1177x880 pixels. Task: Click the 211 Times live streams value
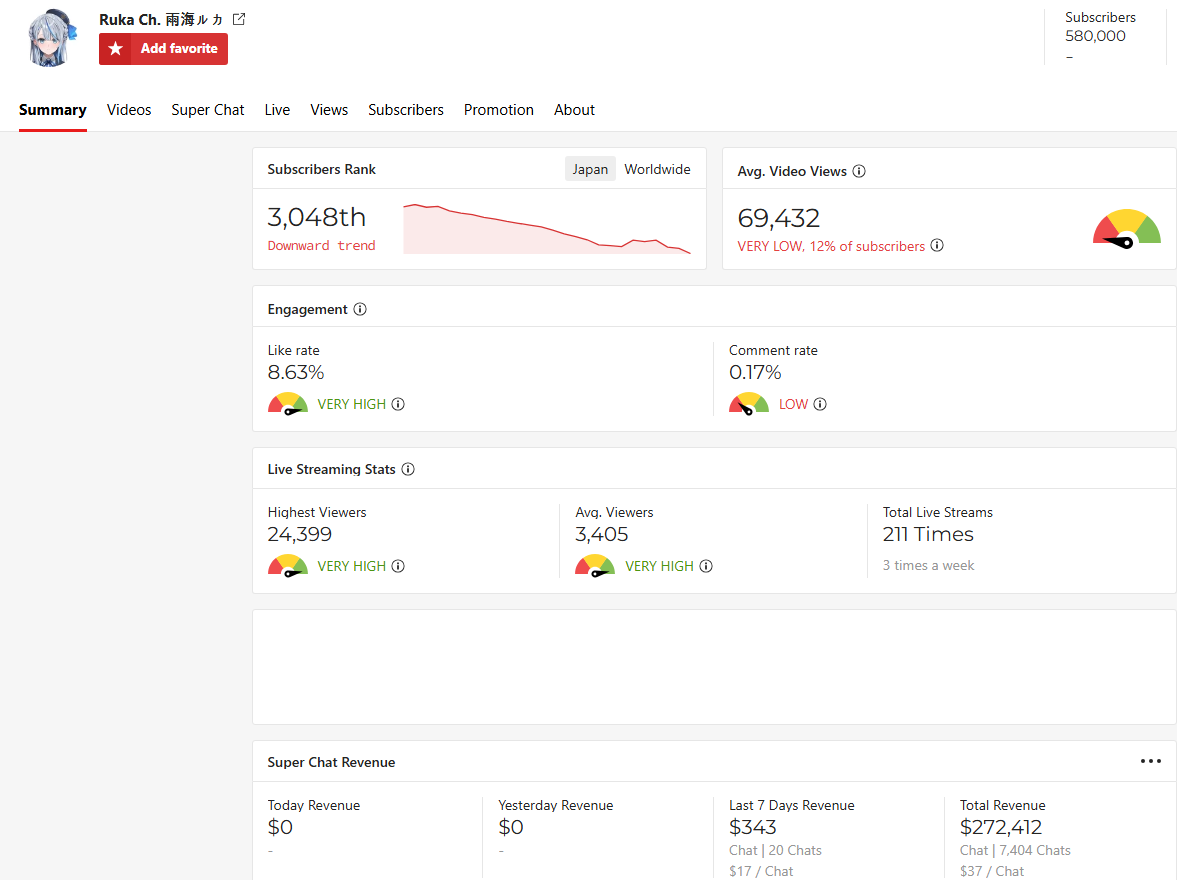pyautogui.click(x=928, y=535)
